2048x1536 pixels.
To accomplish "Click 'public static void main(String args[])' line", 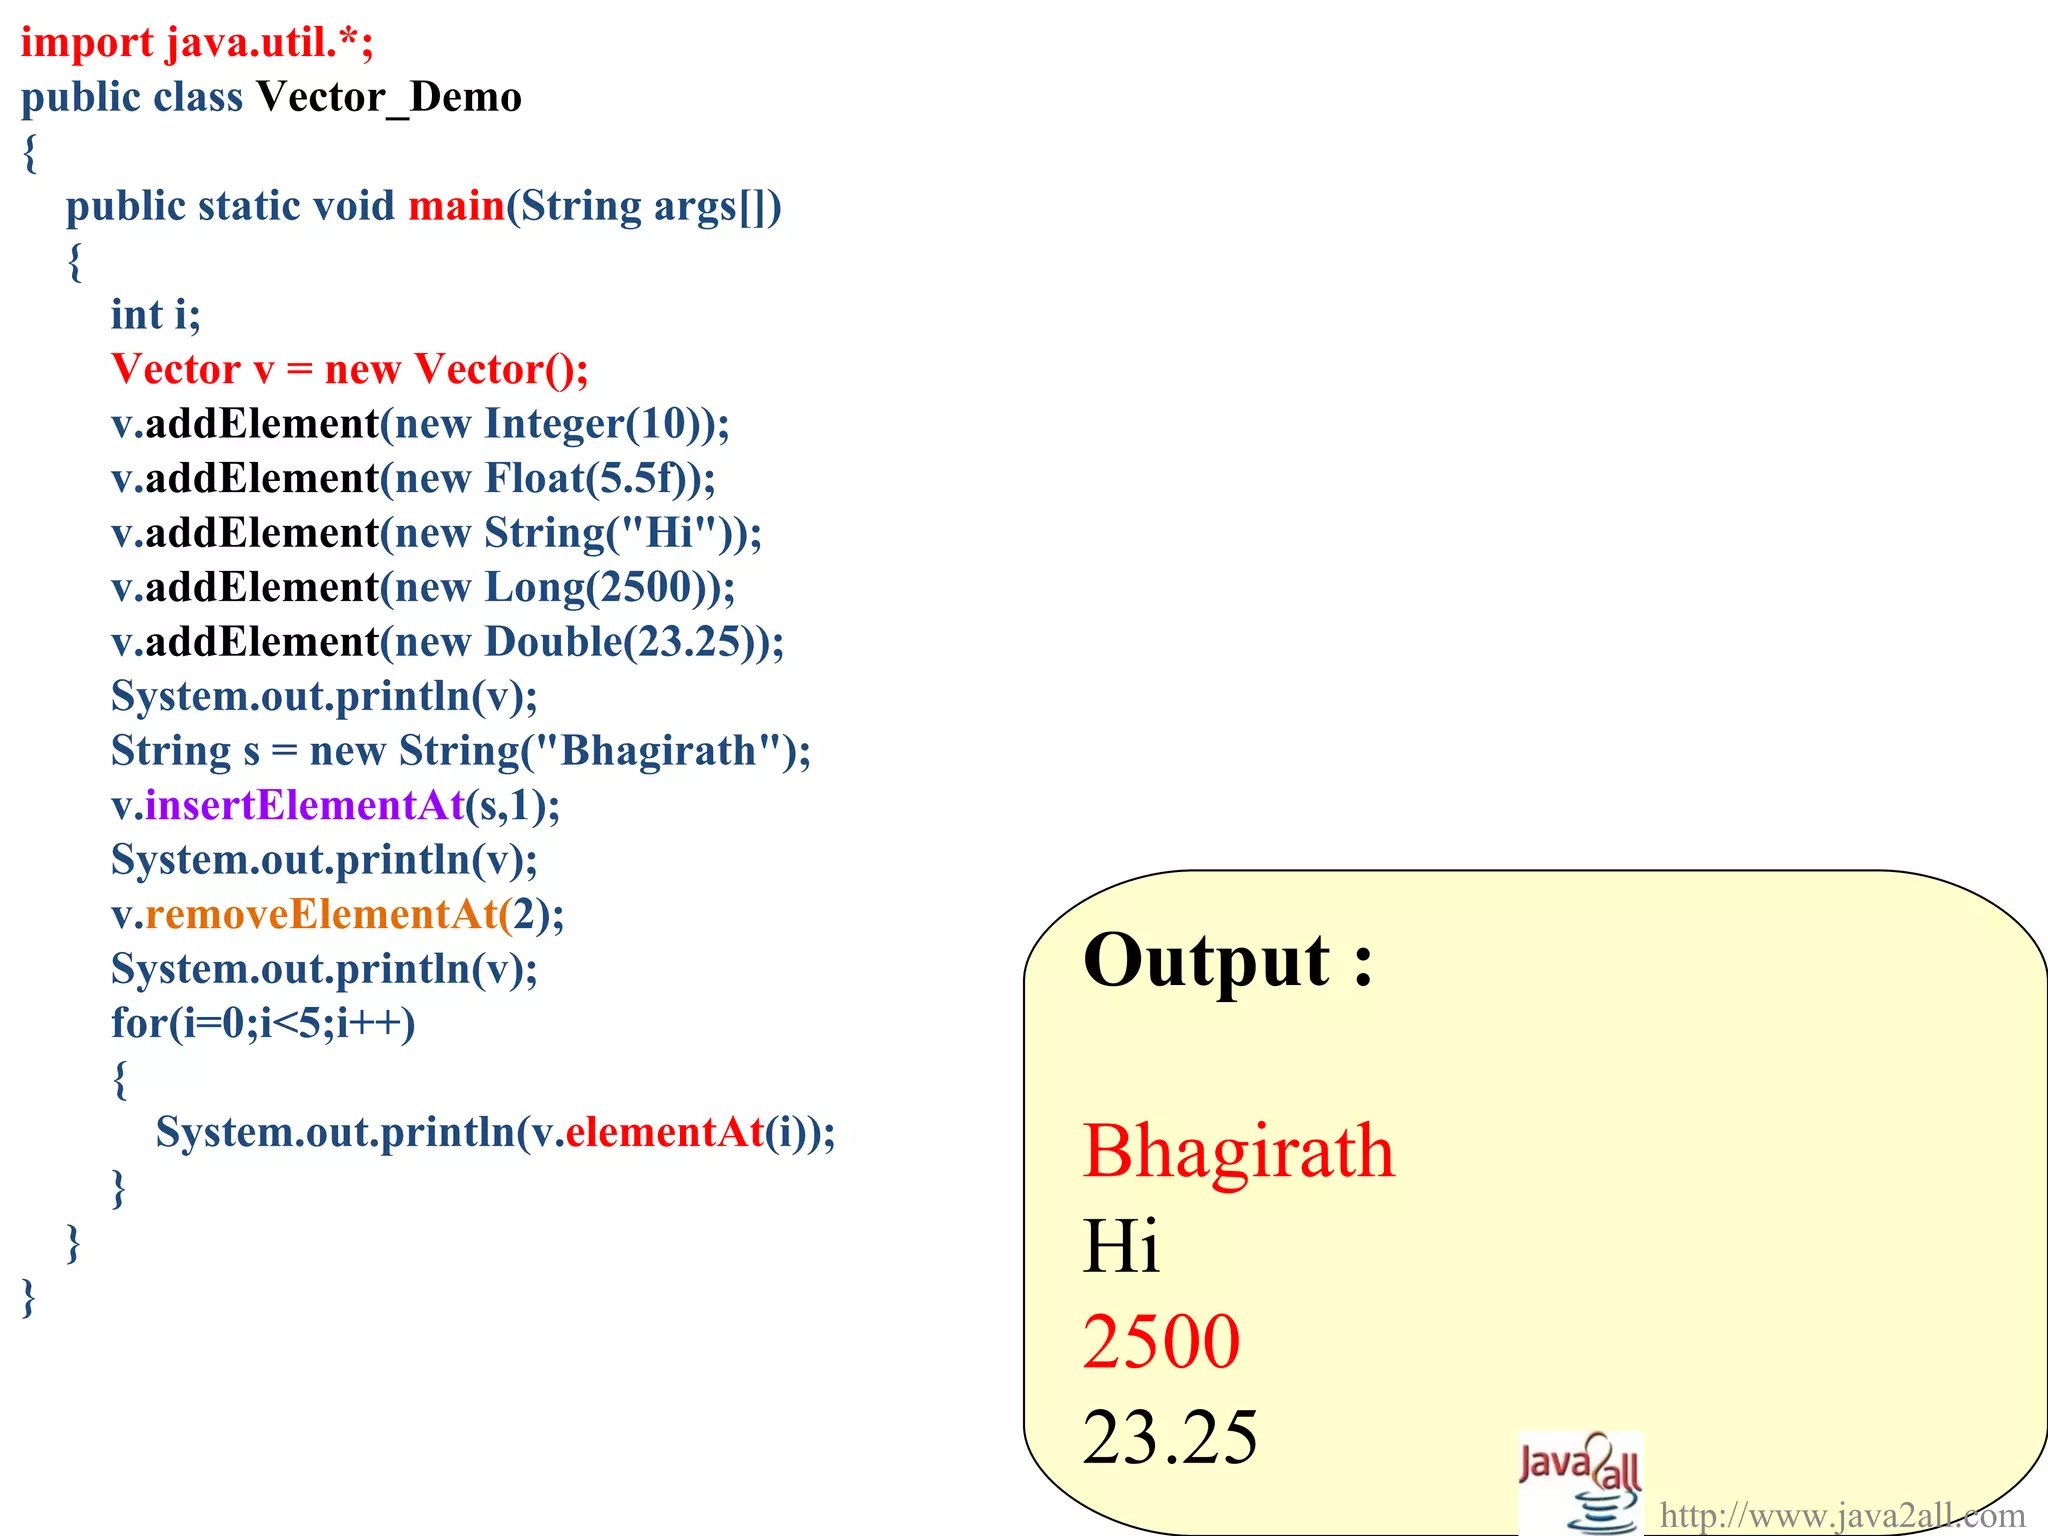I will (x=424, y=207).
